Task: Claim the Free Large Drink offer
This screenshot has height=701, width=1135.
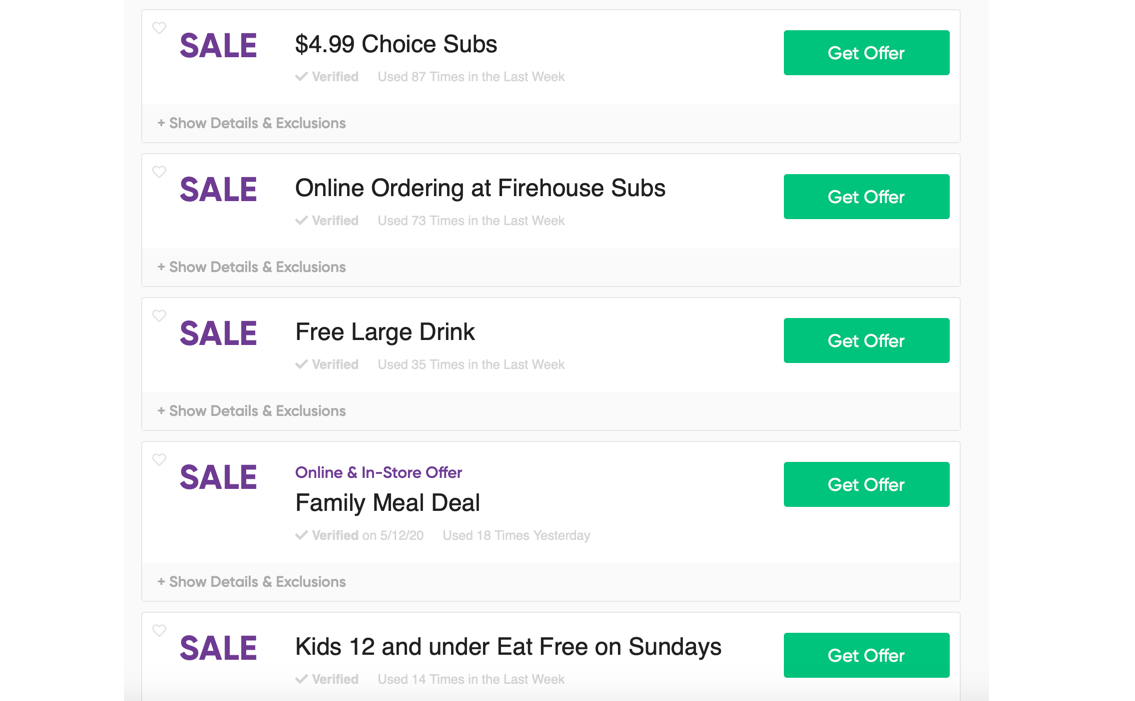Action: pos(866,341)
